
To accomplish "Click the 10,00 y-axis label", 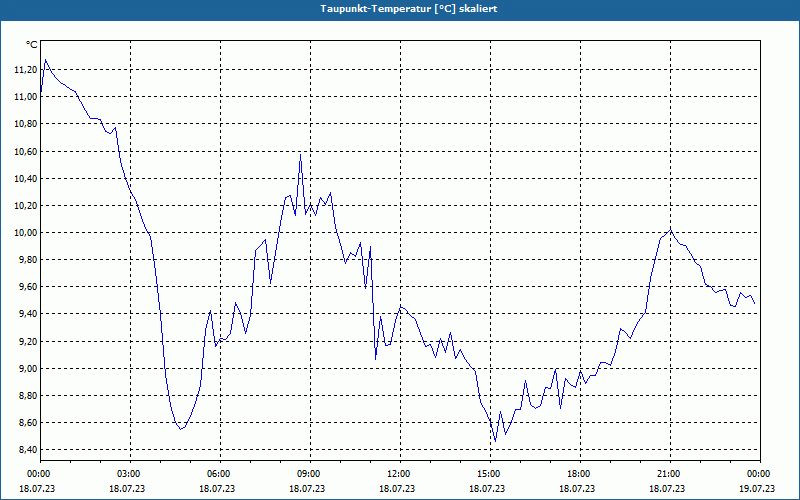I will point(26,233).
